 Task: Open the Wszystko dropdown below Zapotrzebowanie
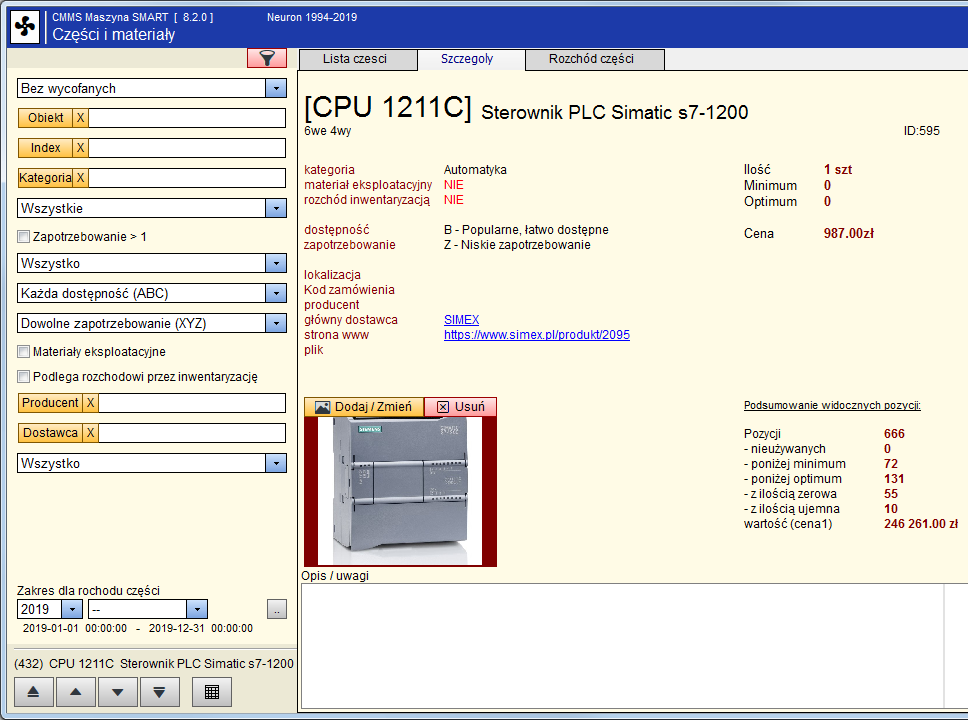coord(276,263)
